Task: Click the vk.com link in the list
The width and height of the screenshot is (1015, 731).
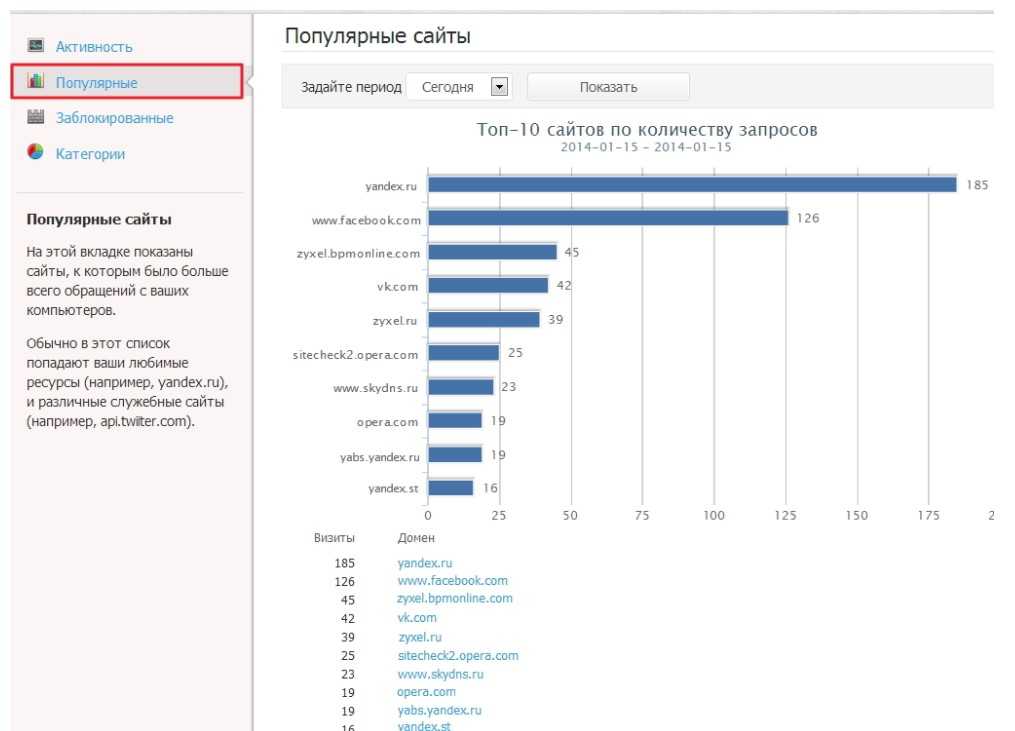Action: tap(417, 618)
